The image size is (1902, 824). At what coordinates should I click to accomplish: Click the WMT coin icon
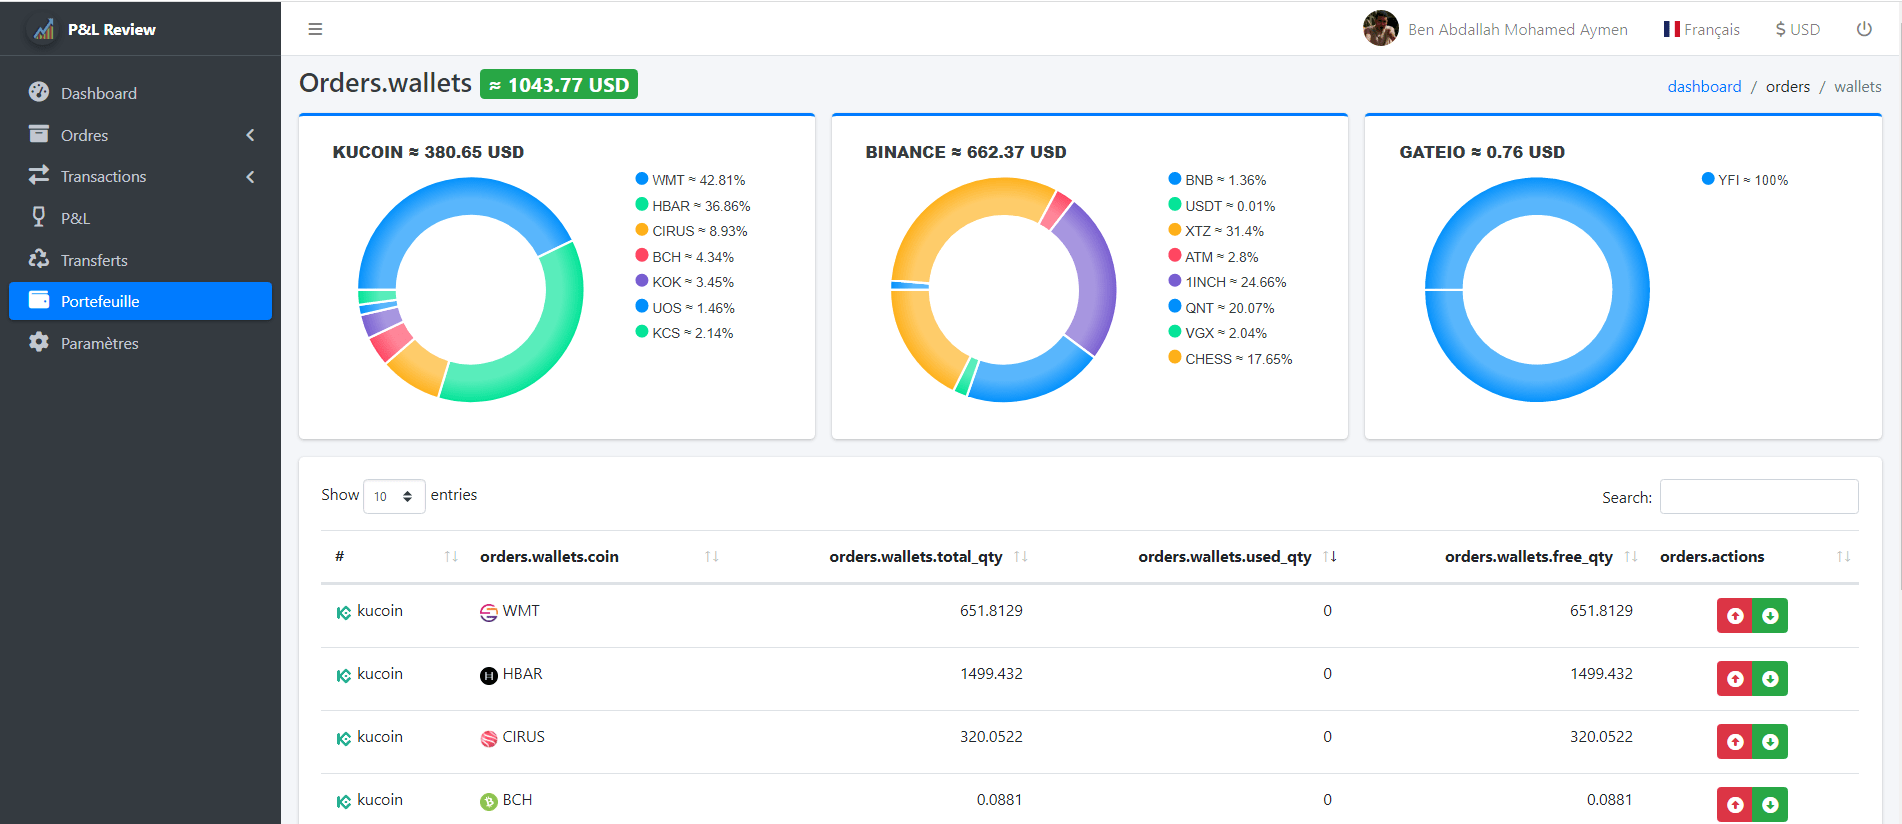pyautogui.click(x=489, y=613)
